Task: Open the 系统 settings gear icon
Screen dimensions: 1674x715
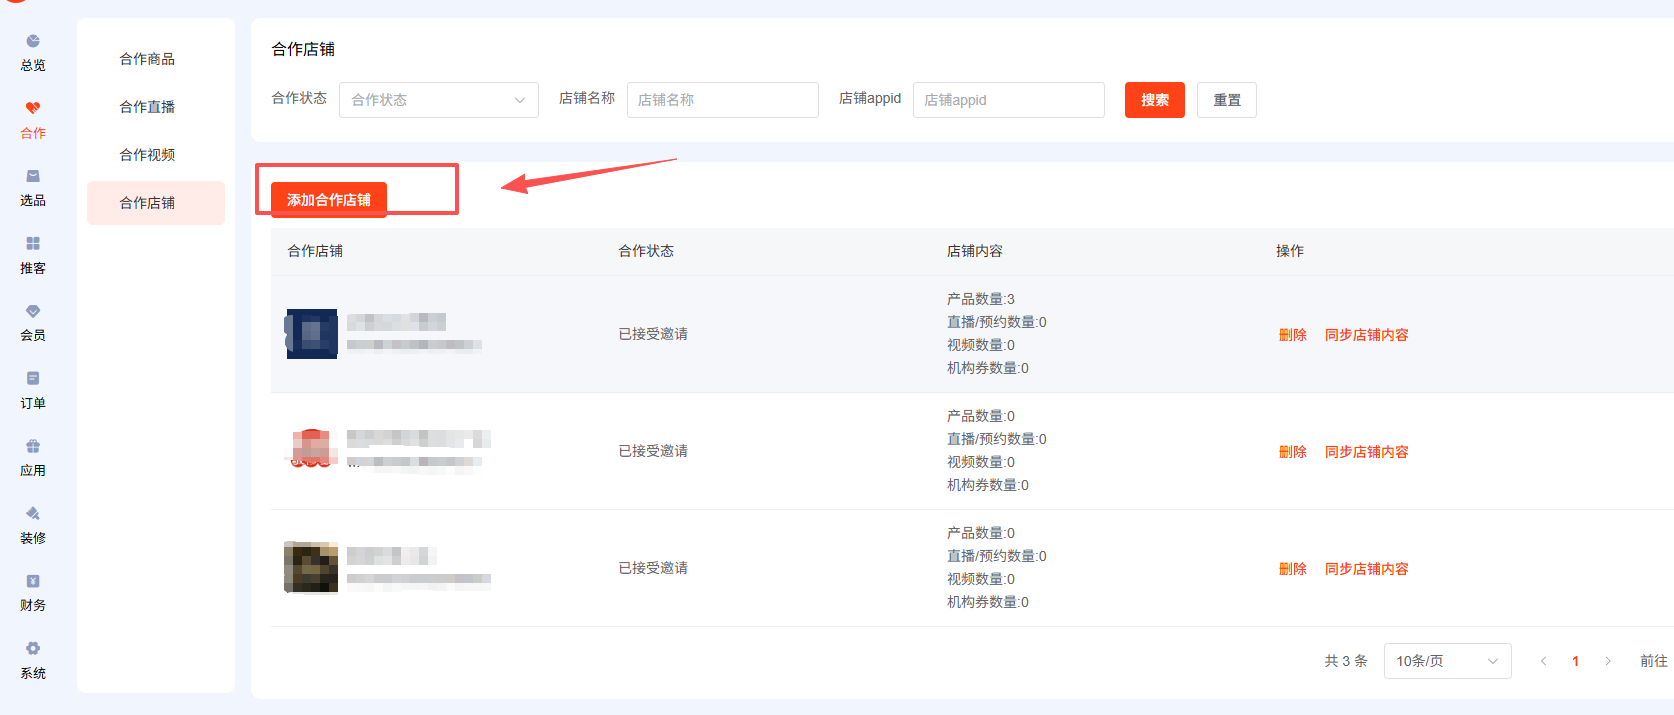Action: coord(33,649)
